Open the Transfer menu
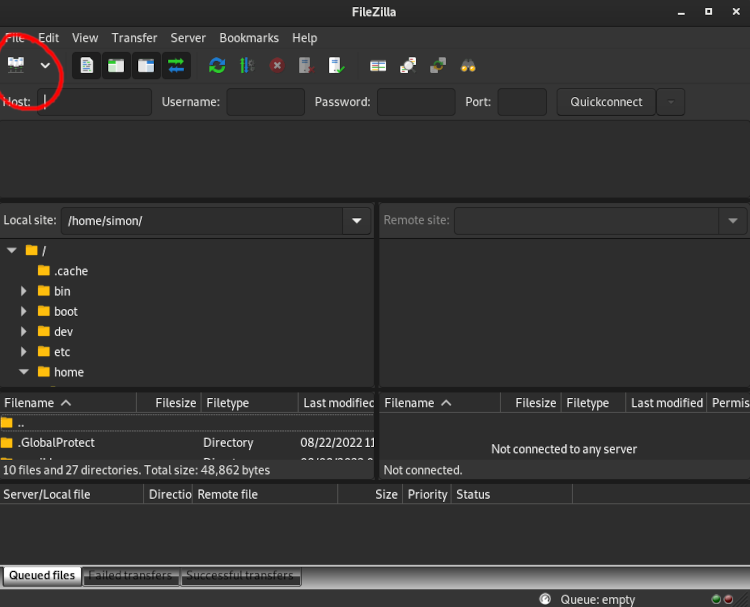This screenshot has height=607, width=750. pyautogui.click(x=134, y=38)
